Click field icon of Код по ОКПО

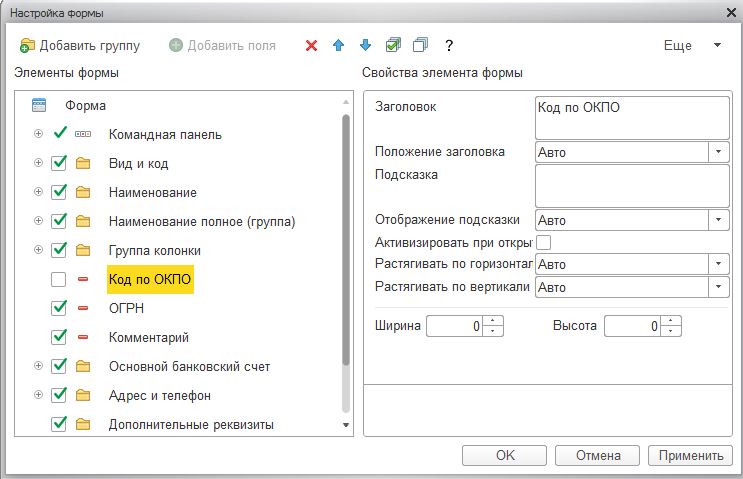pyautogui.click(x=83, y=280)
